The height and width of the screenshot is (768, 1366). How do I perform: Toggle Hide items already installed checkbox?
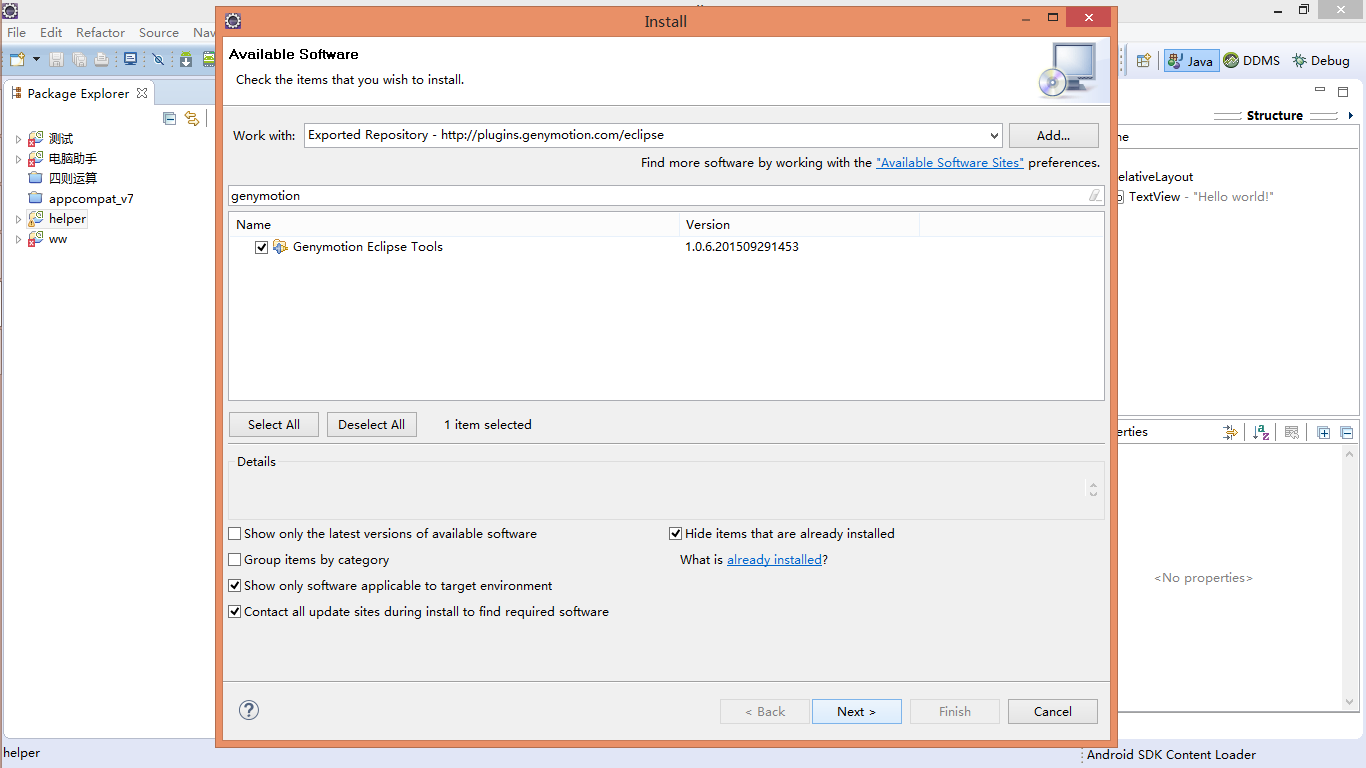click(676, 534)
